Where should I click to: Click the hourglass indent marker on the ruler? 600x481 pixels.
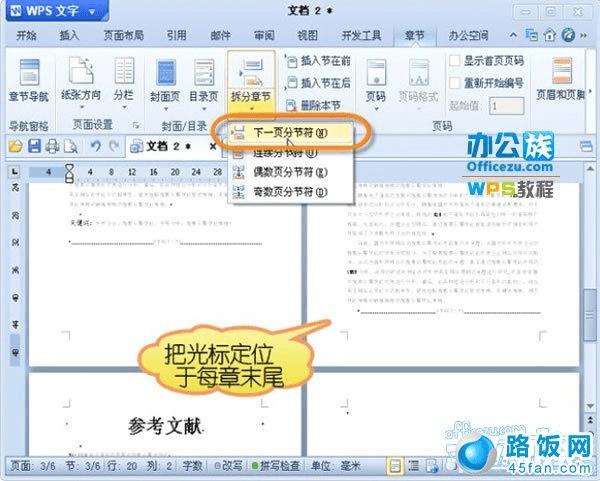point(69,173)
